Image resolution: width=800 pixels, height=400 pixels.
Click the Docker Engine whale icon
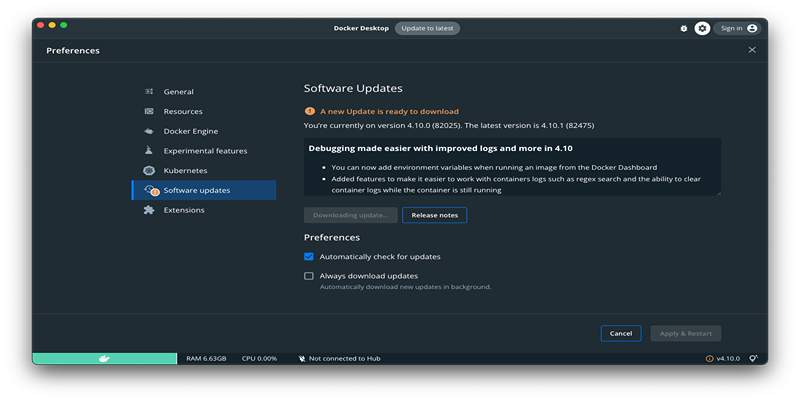tap(149, 131)
